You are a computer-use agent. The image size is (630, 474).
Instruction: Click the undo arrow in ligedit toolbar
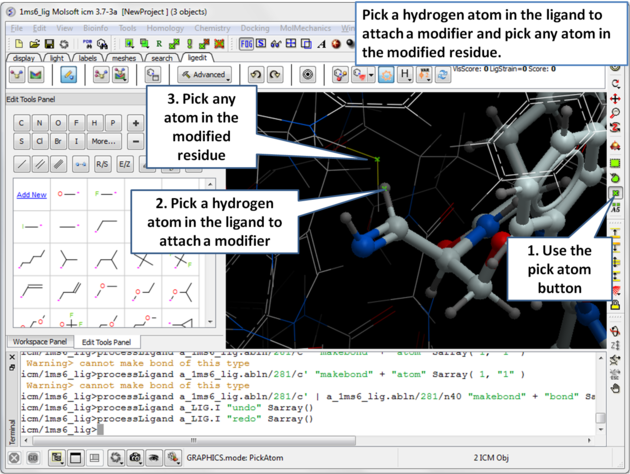255,75
